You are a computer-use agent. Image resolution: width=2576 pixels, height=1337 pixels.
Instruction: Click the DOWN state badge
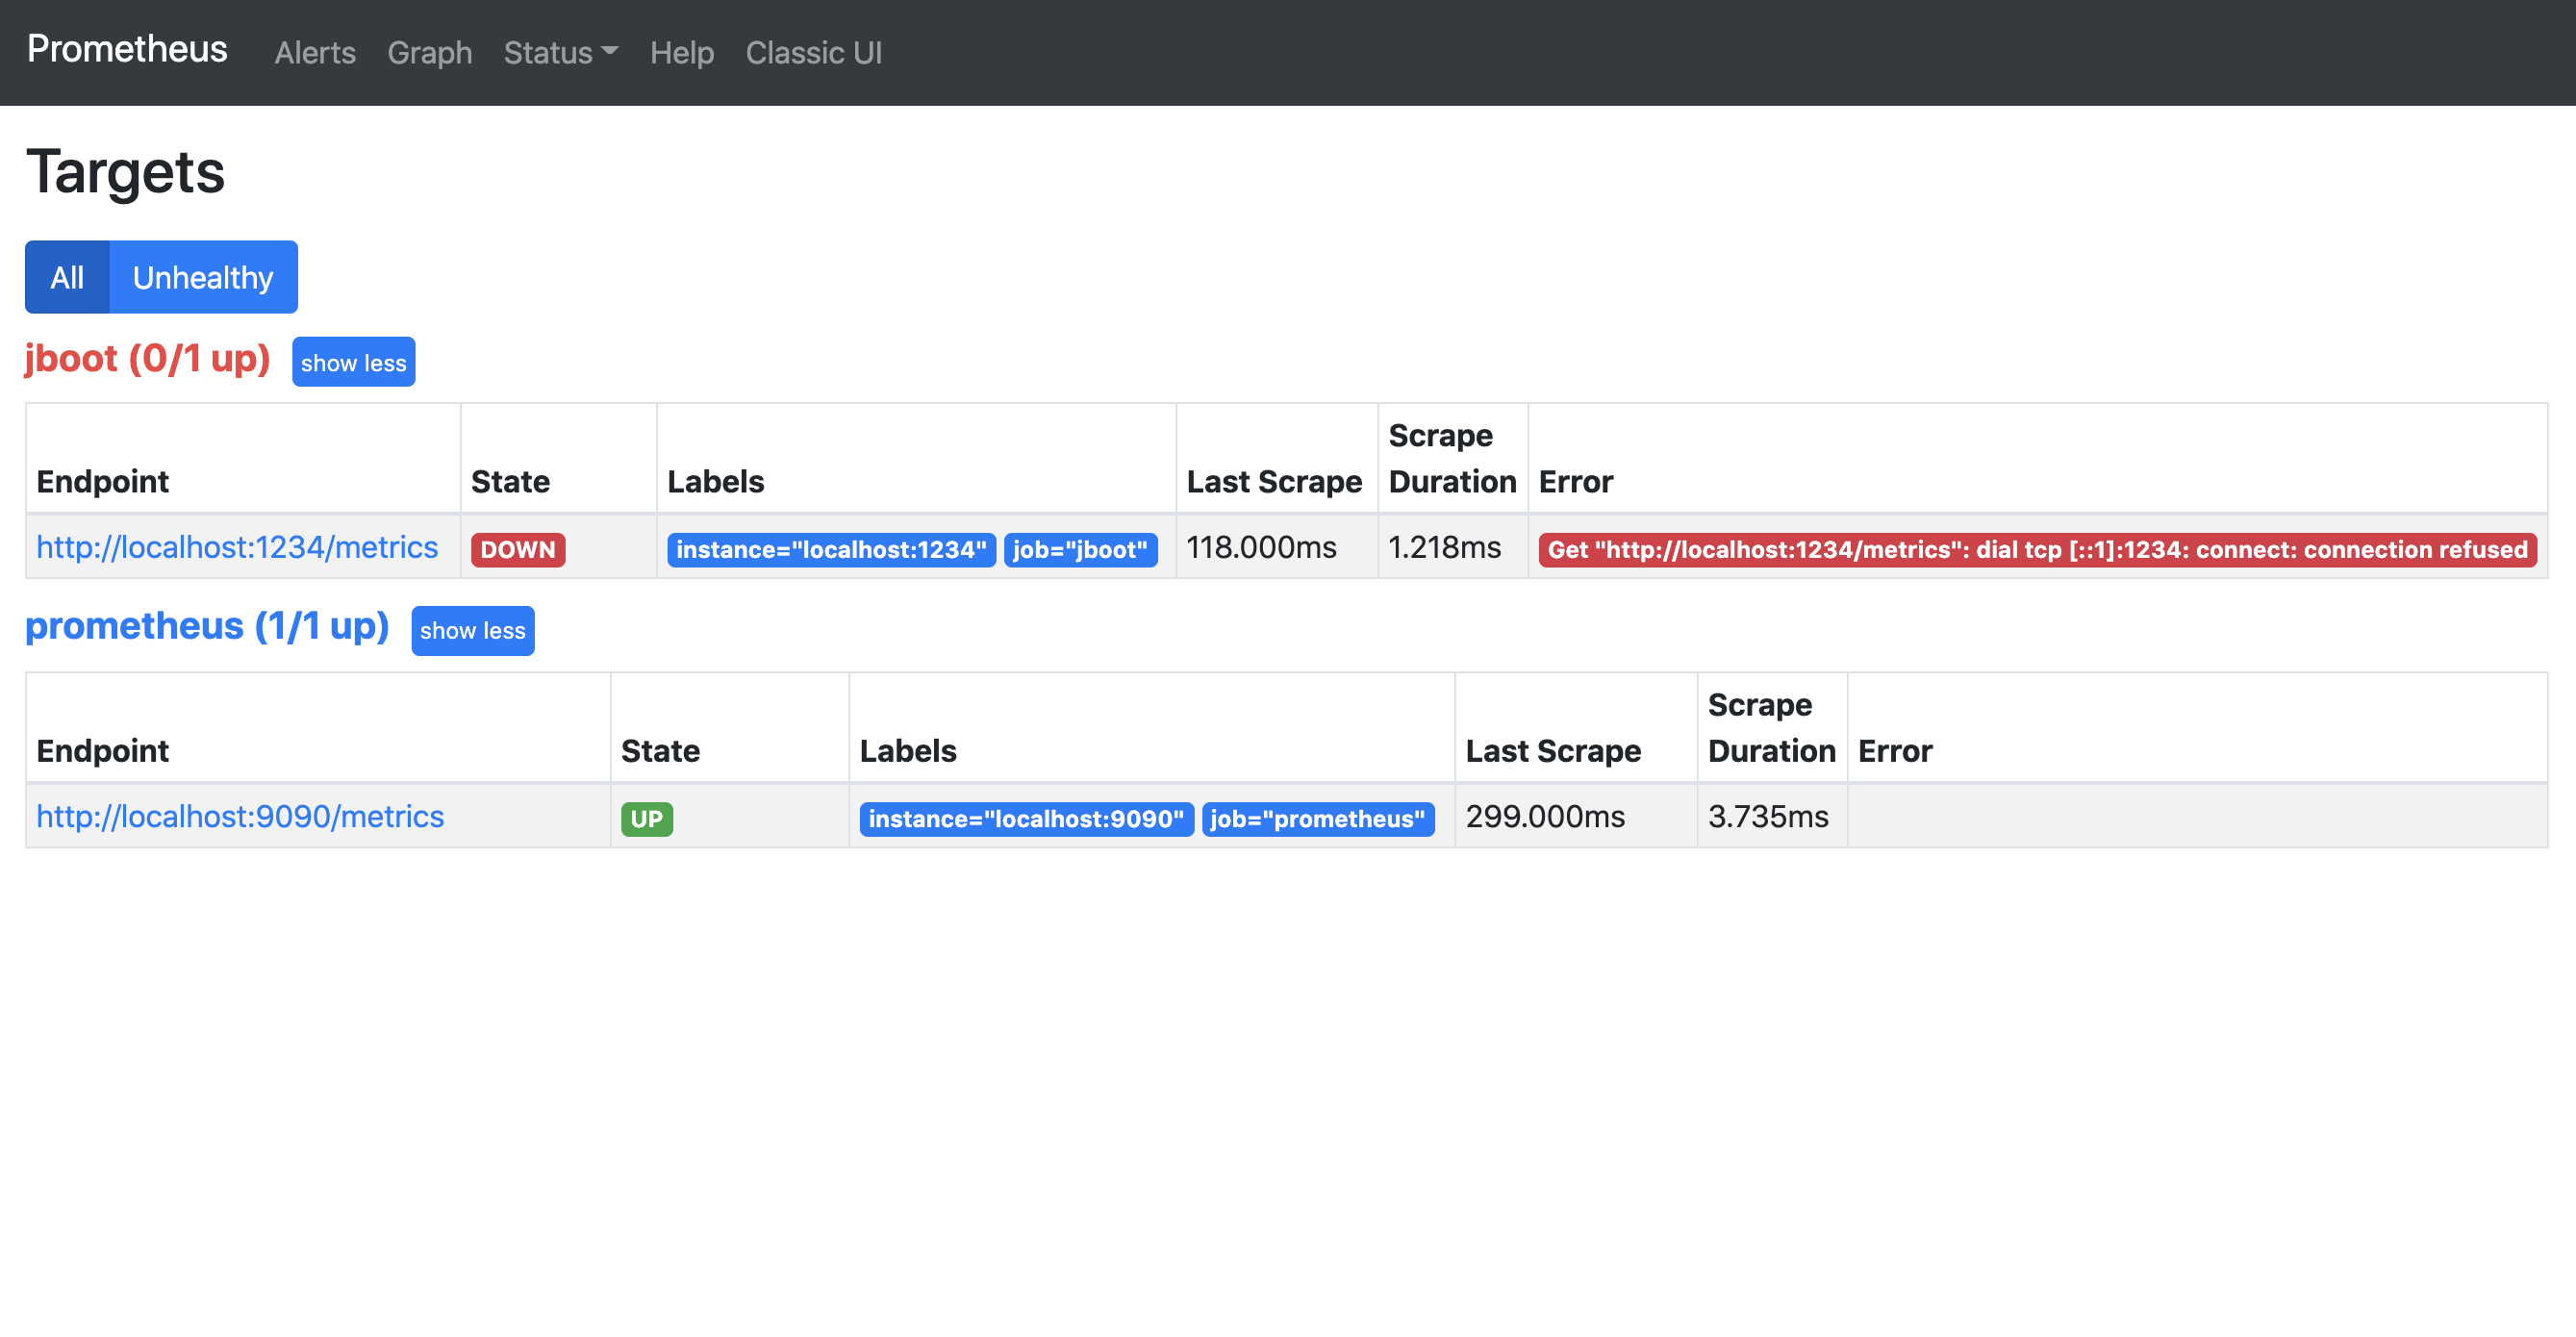click(x=518, y=549)
